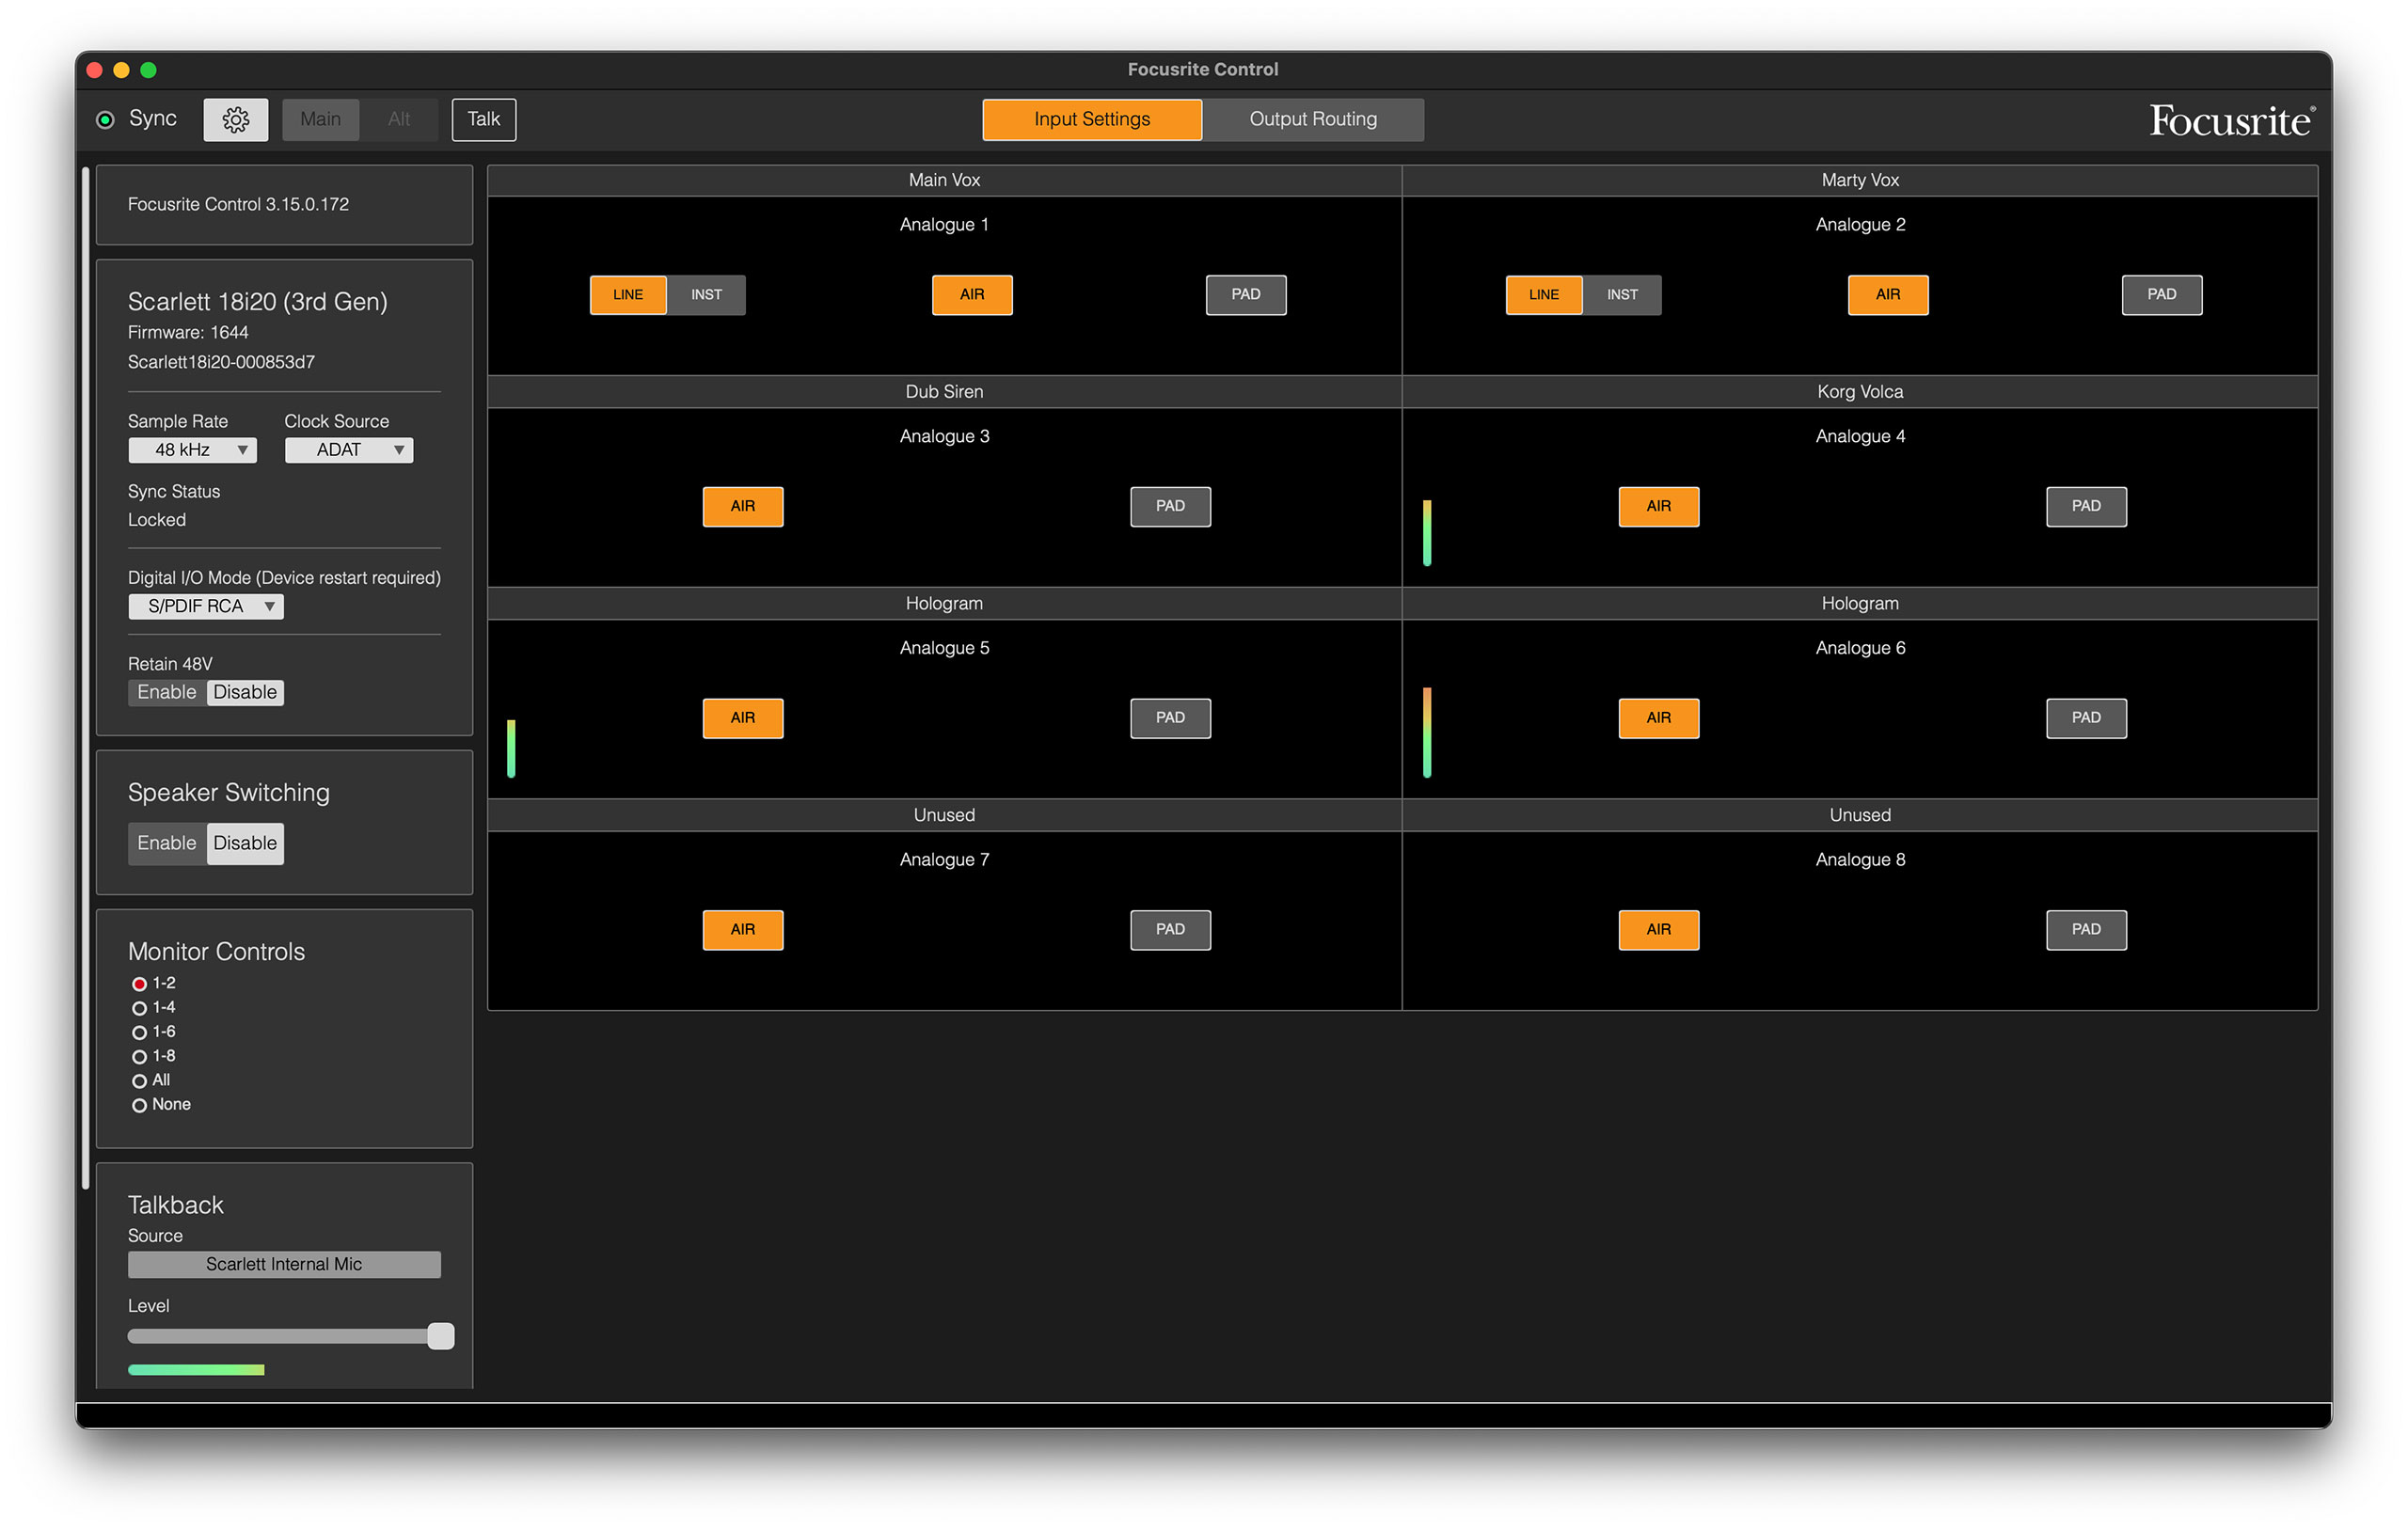Switch to Output Routing tab
Image resolution: width=2408 pixels, height=1529 pixels.
tap(1313, 119)
